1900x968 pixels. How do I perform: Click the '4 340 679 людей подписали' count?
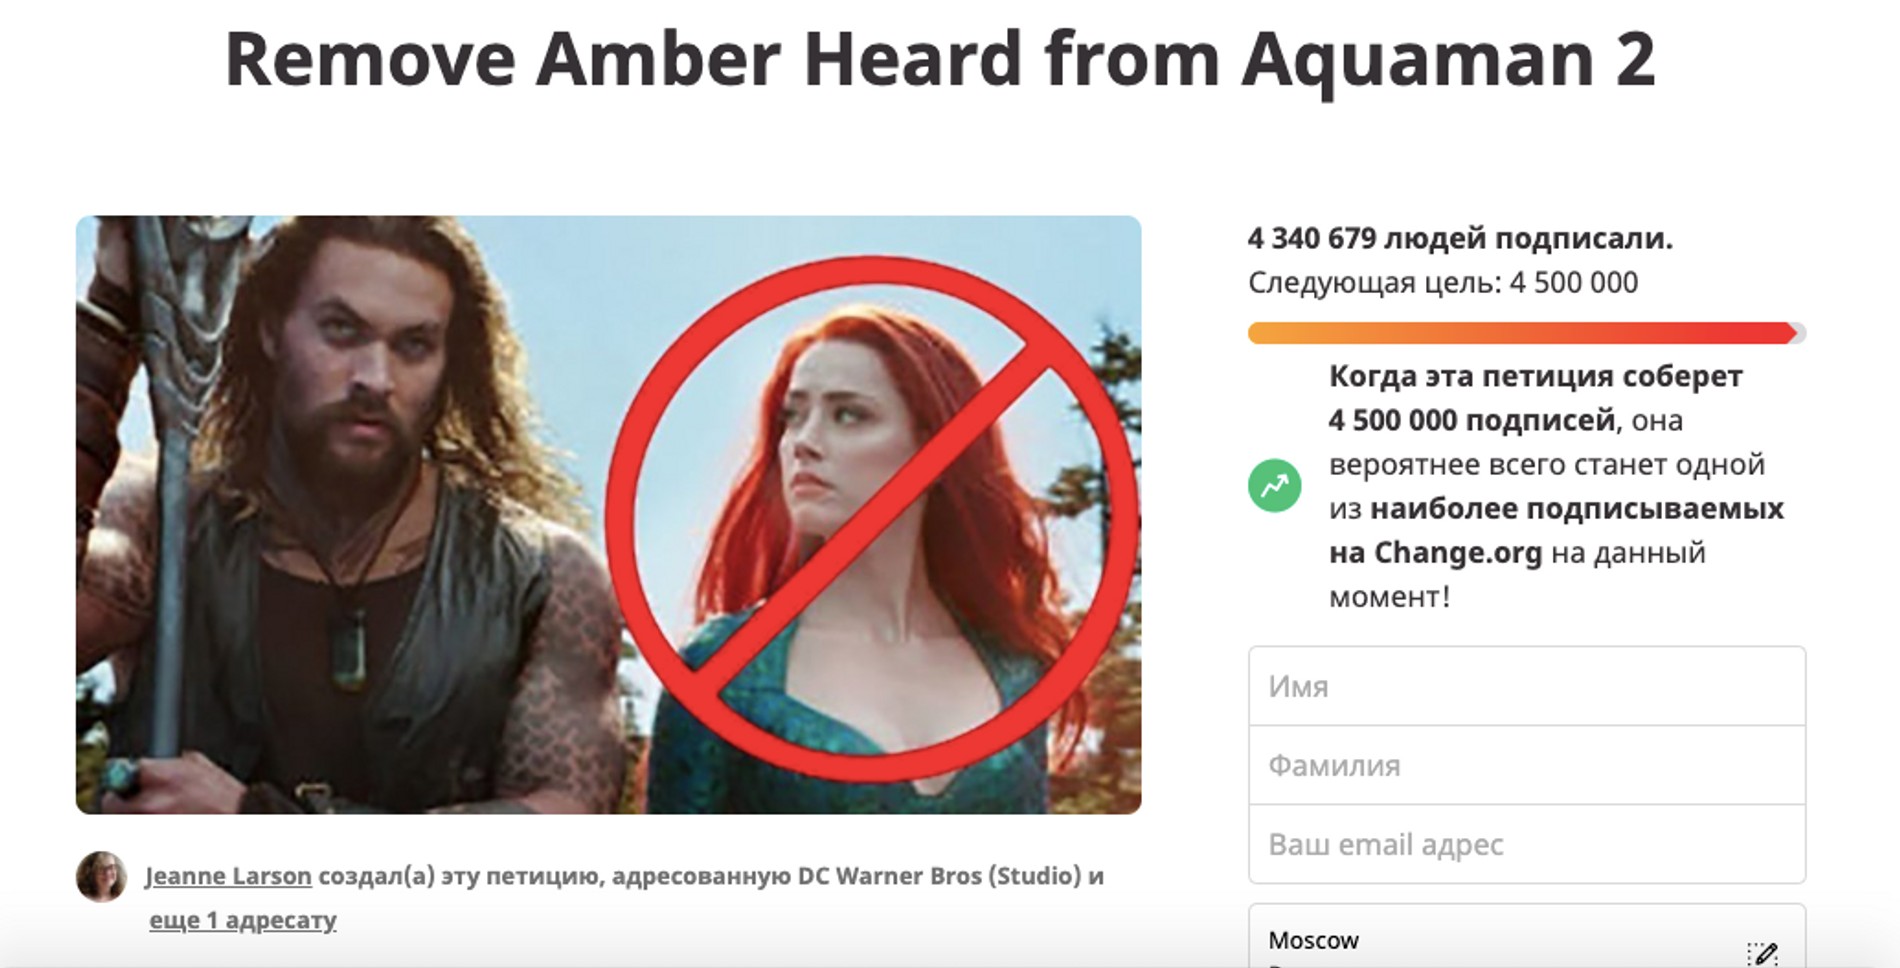1460,238
